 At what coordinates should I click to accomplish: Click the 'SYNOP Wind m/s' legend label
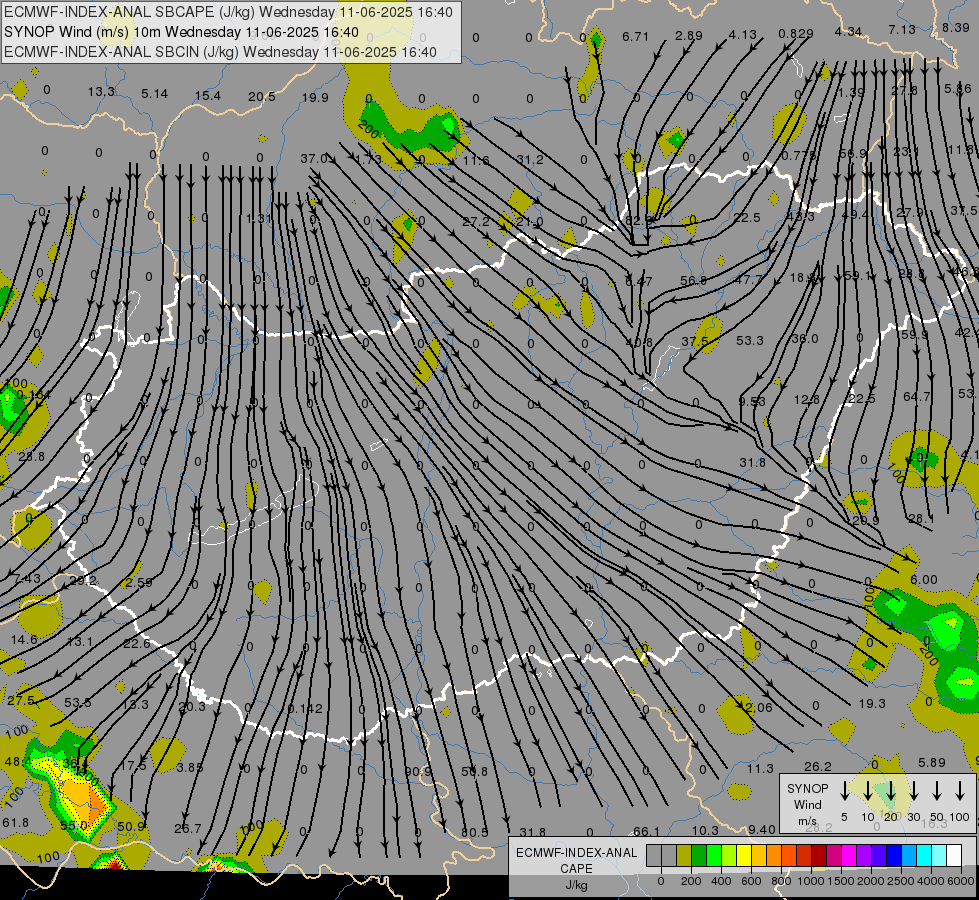pos(807,804)
